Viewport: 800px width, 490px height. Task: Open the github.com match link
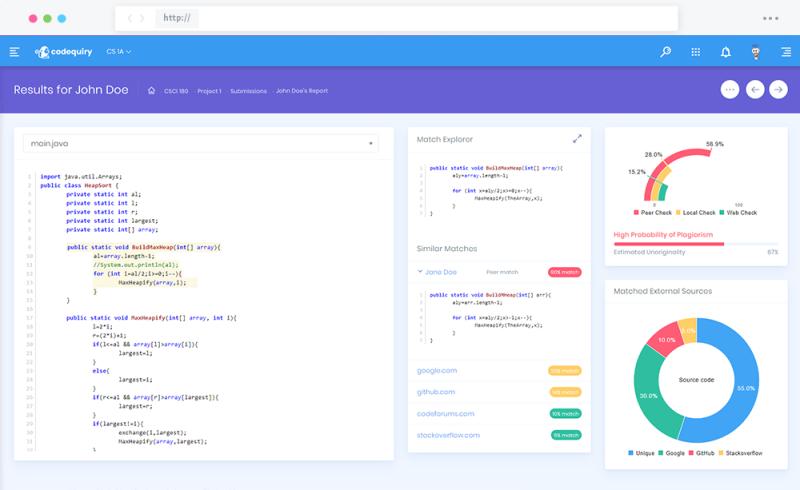coord(436,392)
